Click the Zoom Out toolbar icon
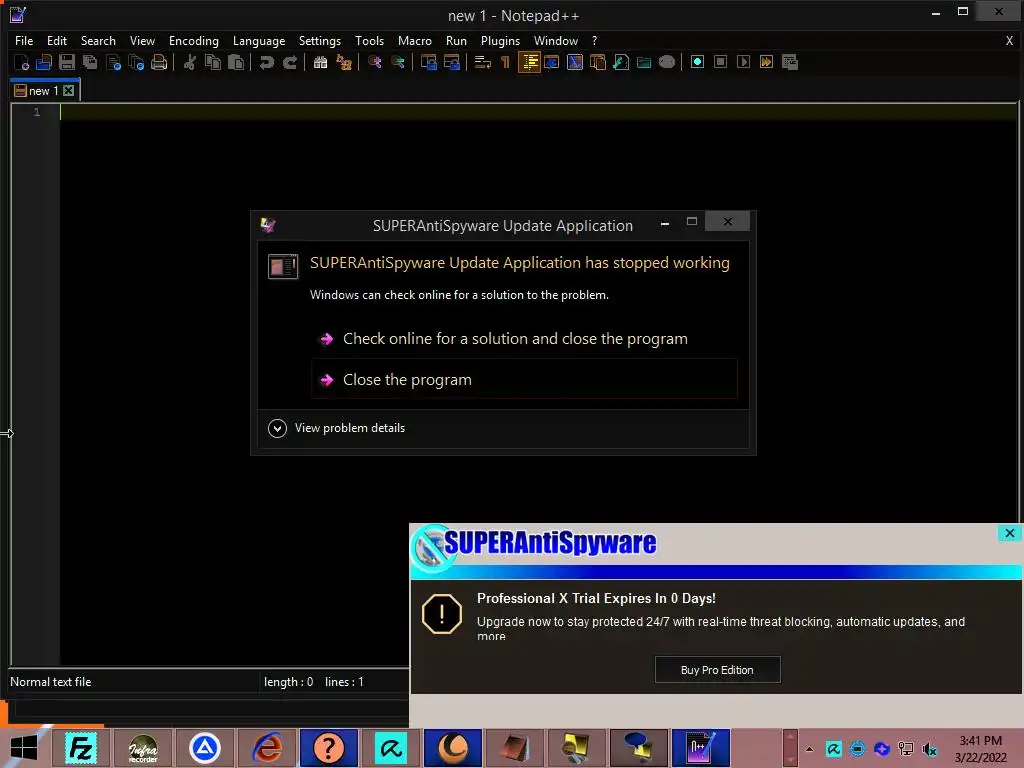The width and height of the screenshot is (1024, 768). (398, 63)
